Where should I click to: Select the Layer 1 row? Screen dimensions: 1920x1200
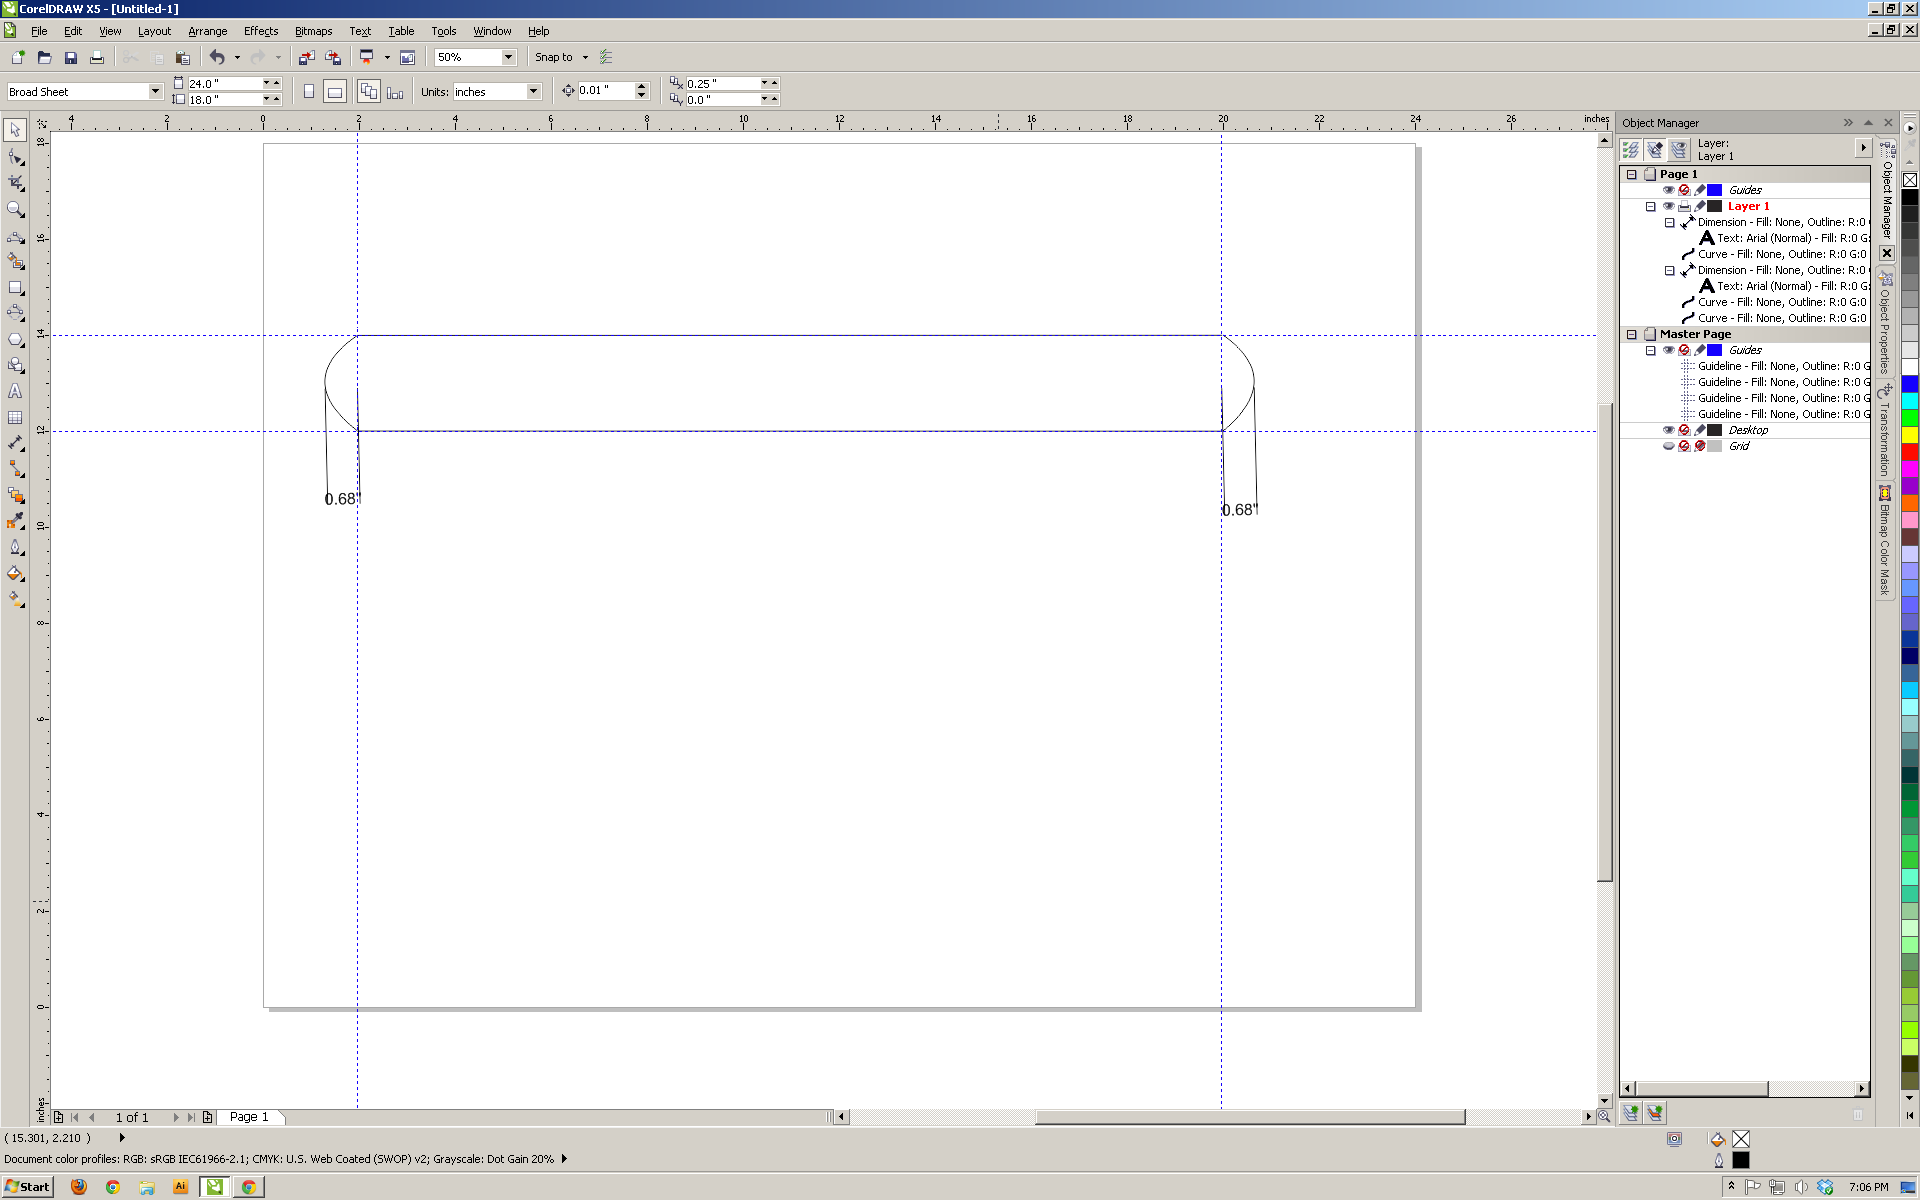[x=1748, y=206]
